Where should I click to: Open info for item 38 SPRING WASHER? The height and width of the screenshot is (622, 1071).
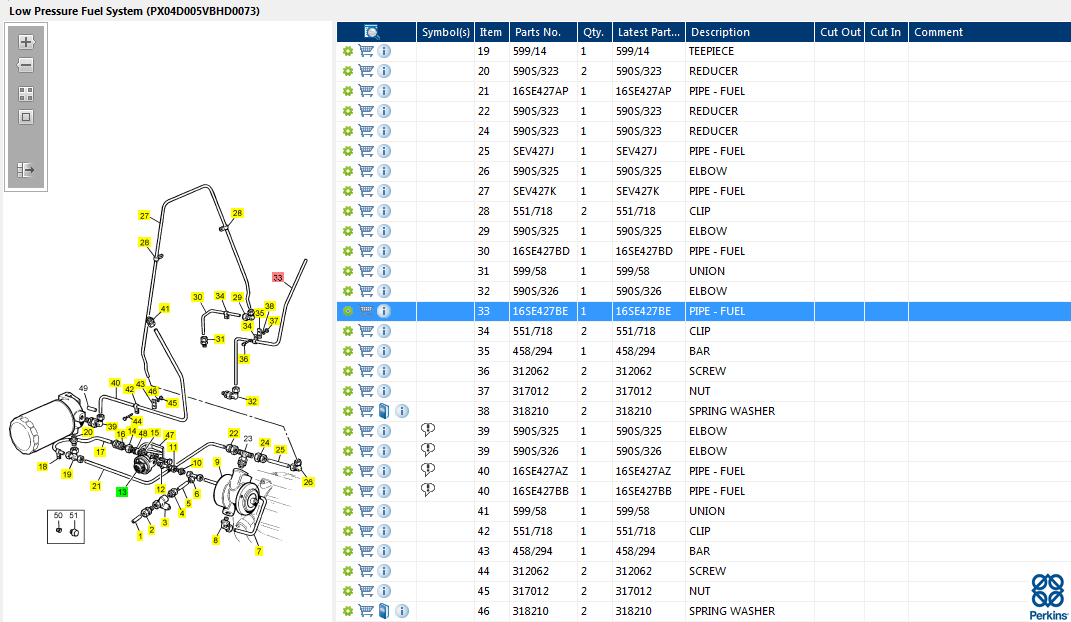point(402,411)
